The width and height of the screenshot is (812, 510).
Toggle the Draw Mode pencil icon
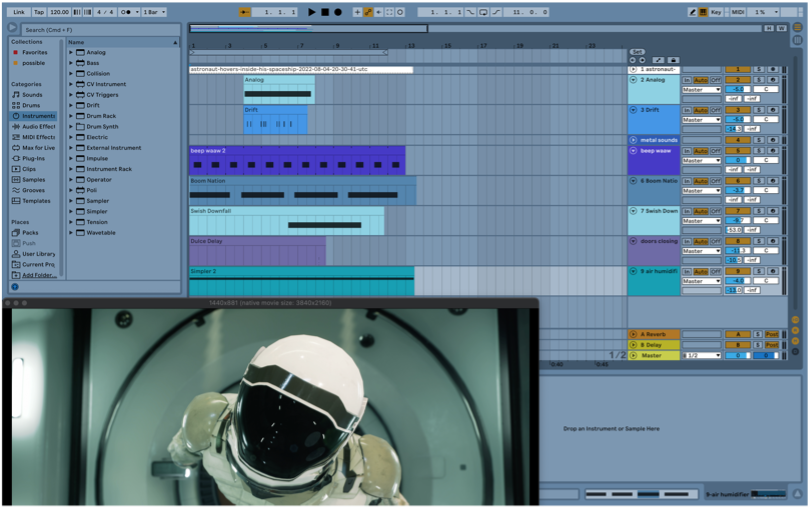point(692,12)
